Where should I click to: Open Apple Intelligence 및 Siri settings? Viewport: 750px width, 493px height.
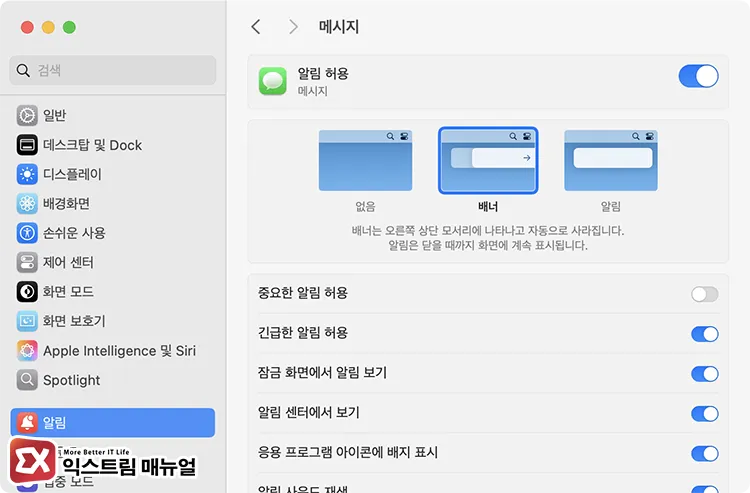(112, 351)
